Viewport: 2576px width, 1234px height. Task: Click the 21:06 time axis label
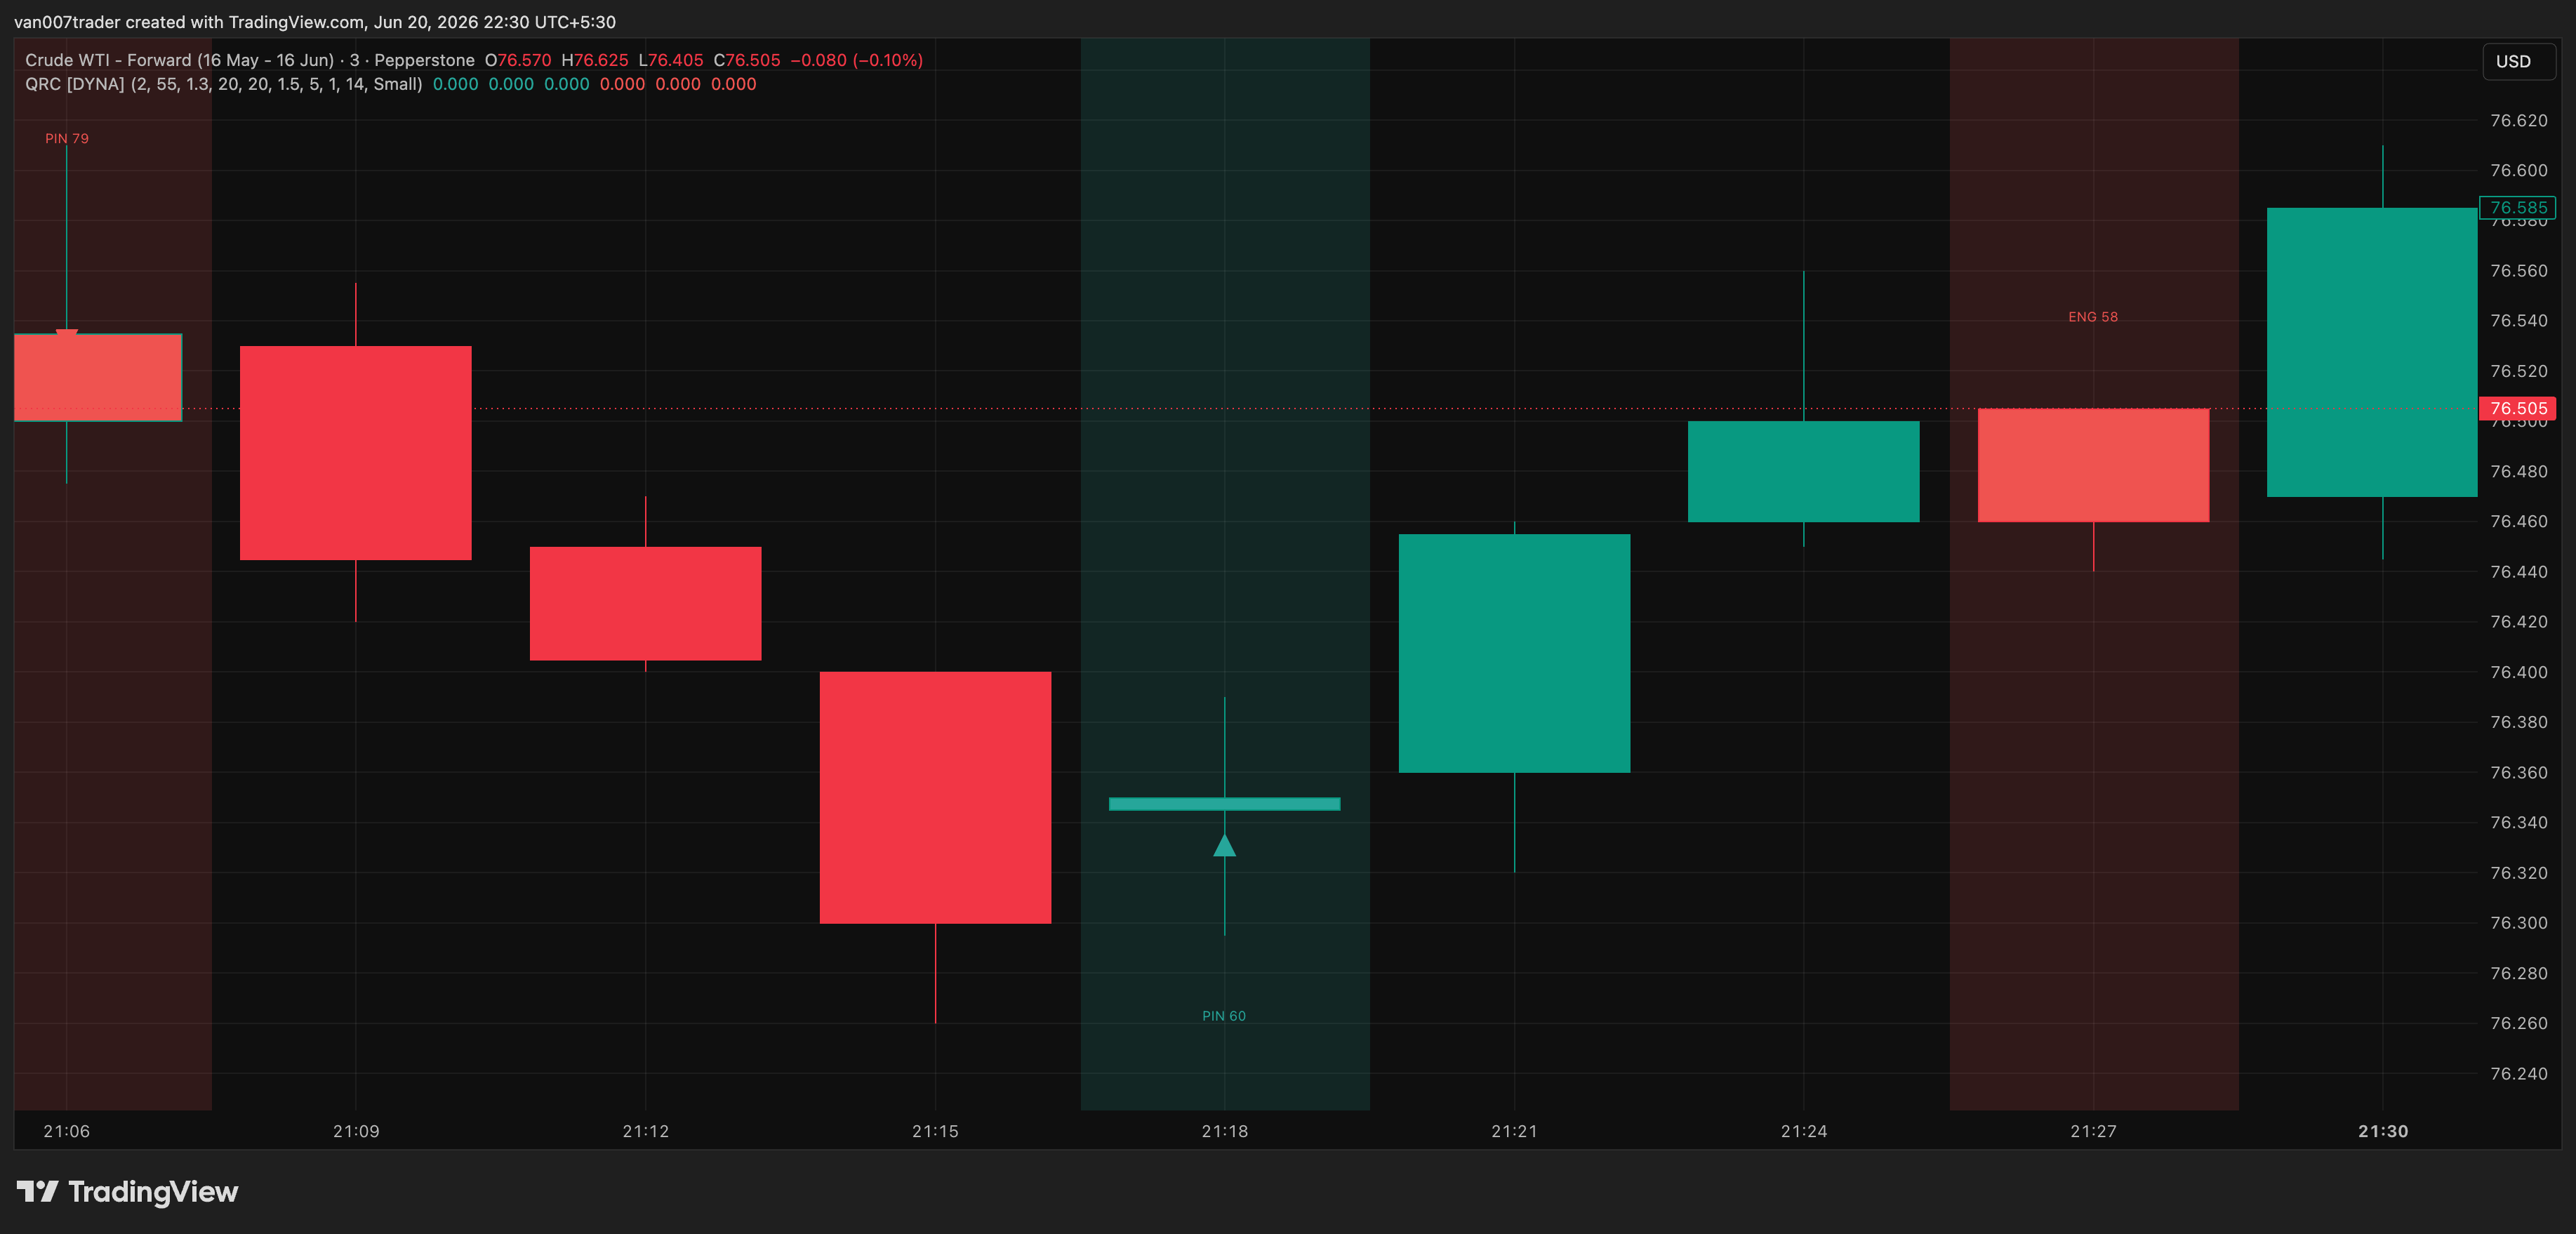(67, 1131)
